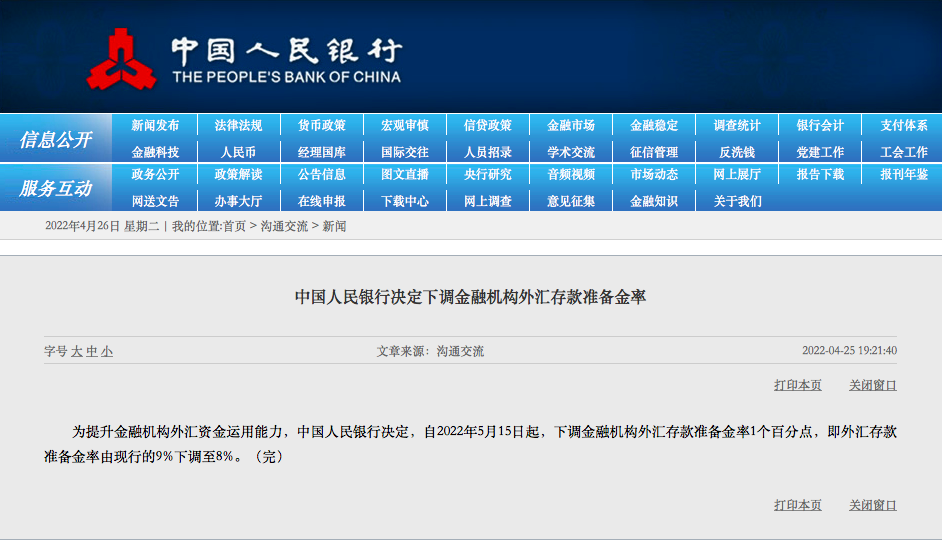
Task: Click lower 关闭窗口 link below article
Action: click(x=873, y=506)
